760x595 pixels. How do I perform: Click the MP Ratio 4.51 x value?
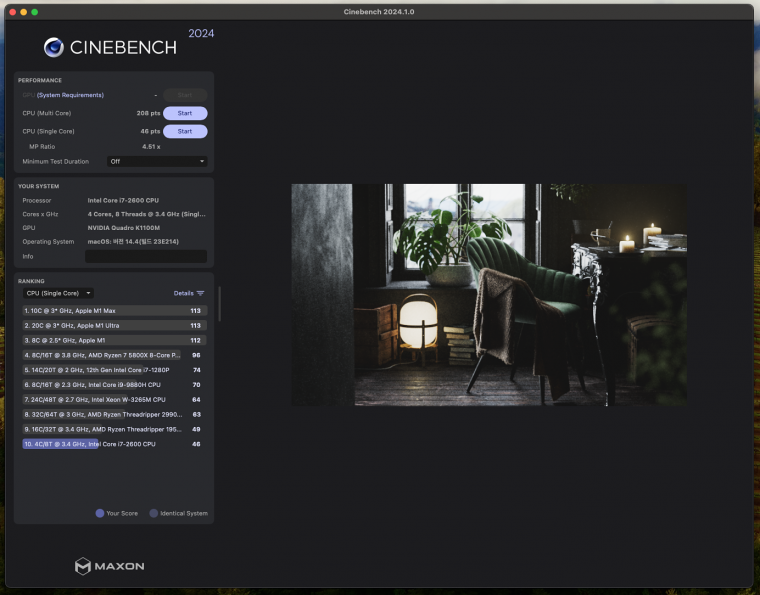tap(151, 146)
